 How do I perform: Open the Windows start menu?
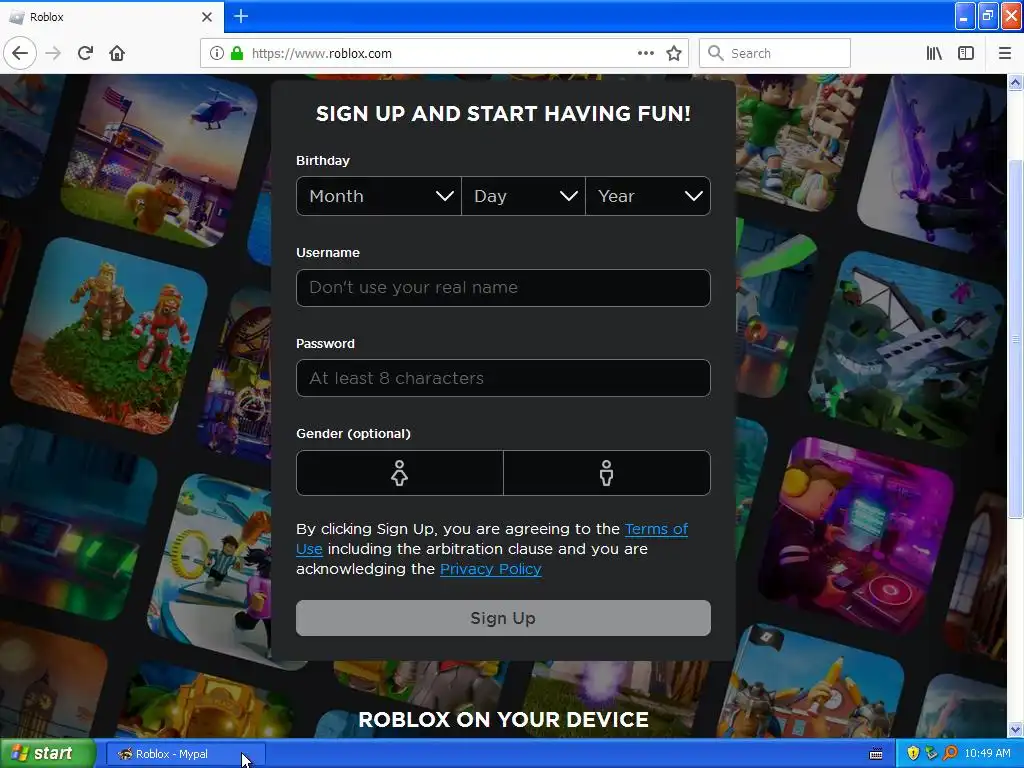click(47, 754)
